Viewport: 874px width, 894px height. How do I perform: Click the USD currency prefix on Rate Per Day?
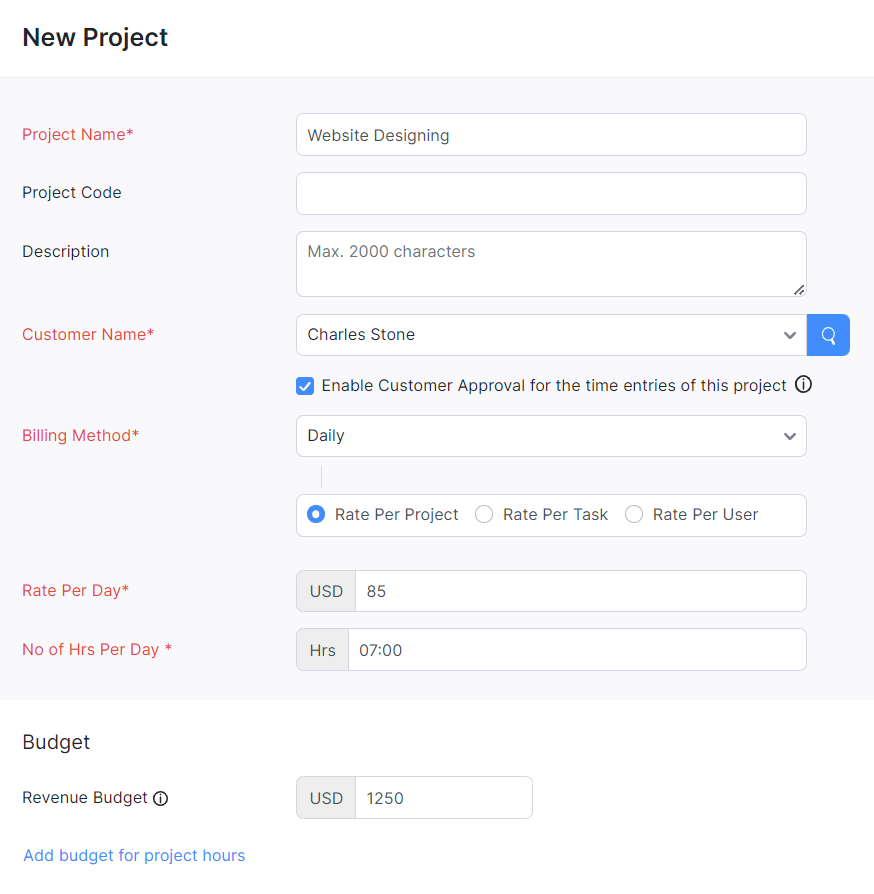point(325,590)
